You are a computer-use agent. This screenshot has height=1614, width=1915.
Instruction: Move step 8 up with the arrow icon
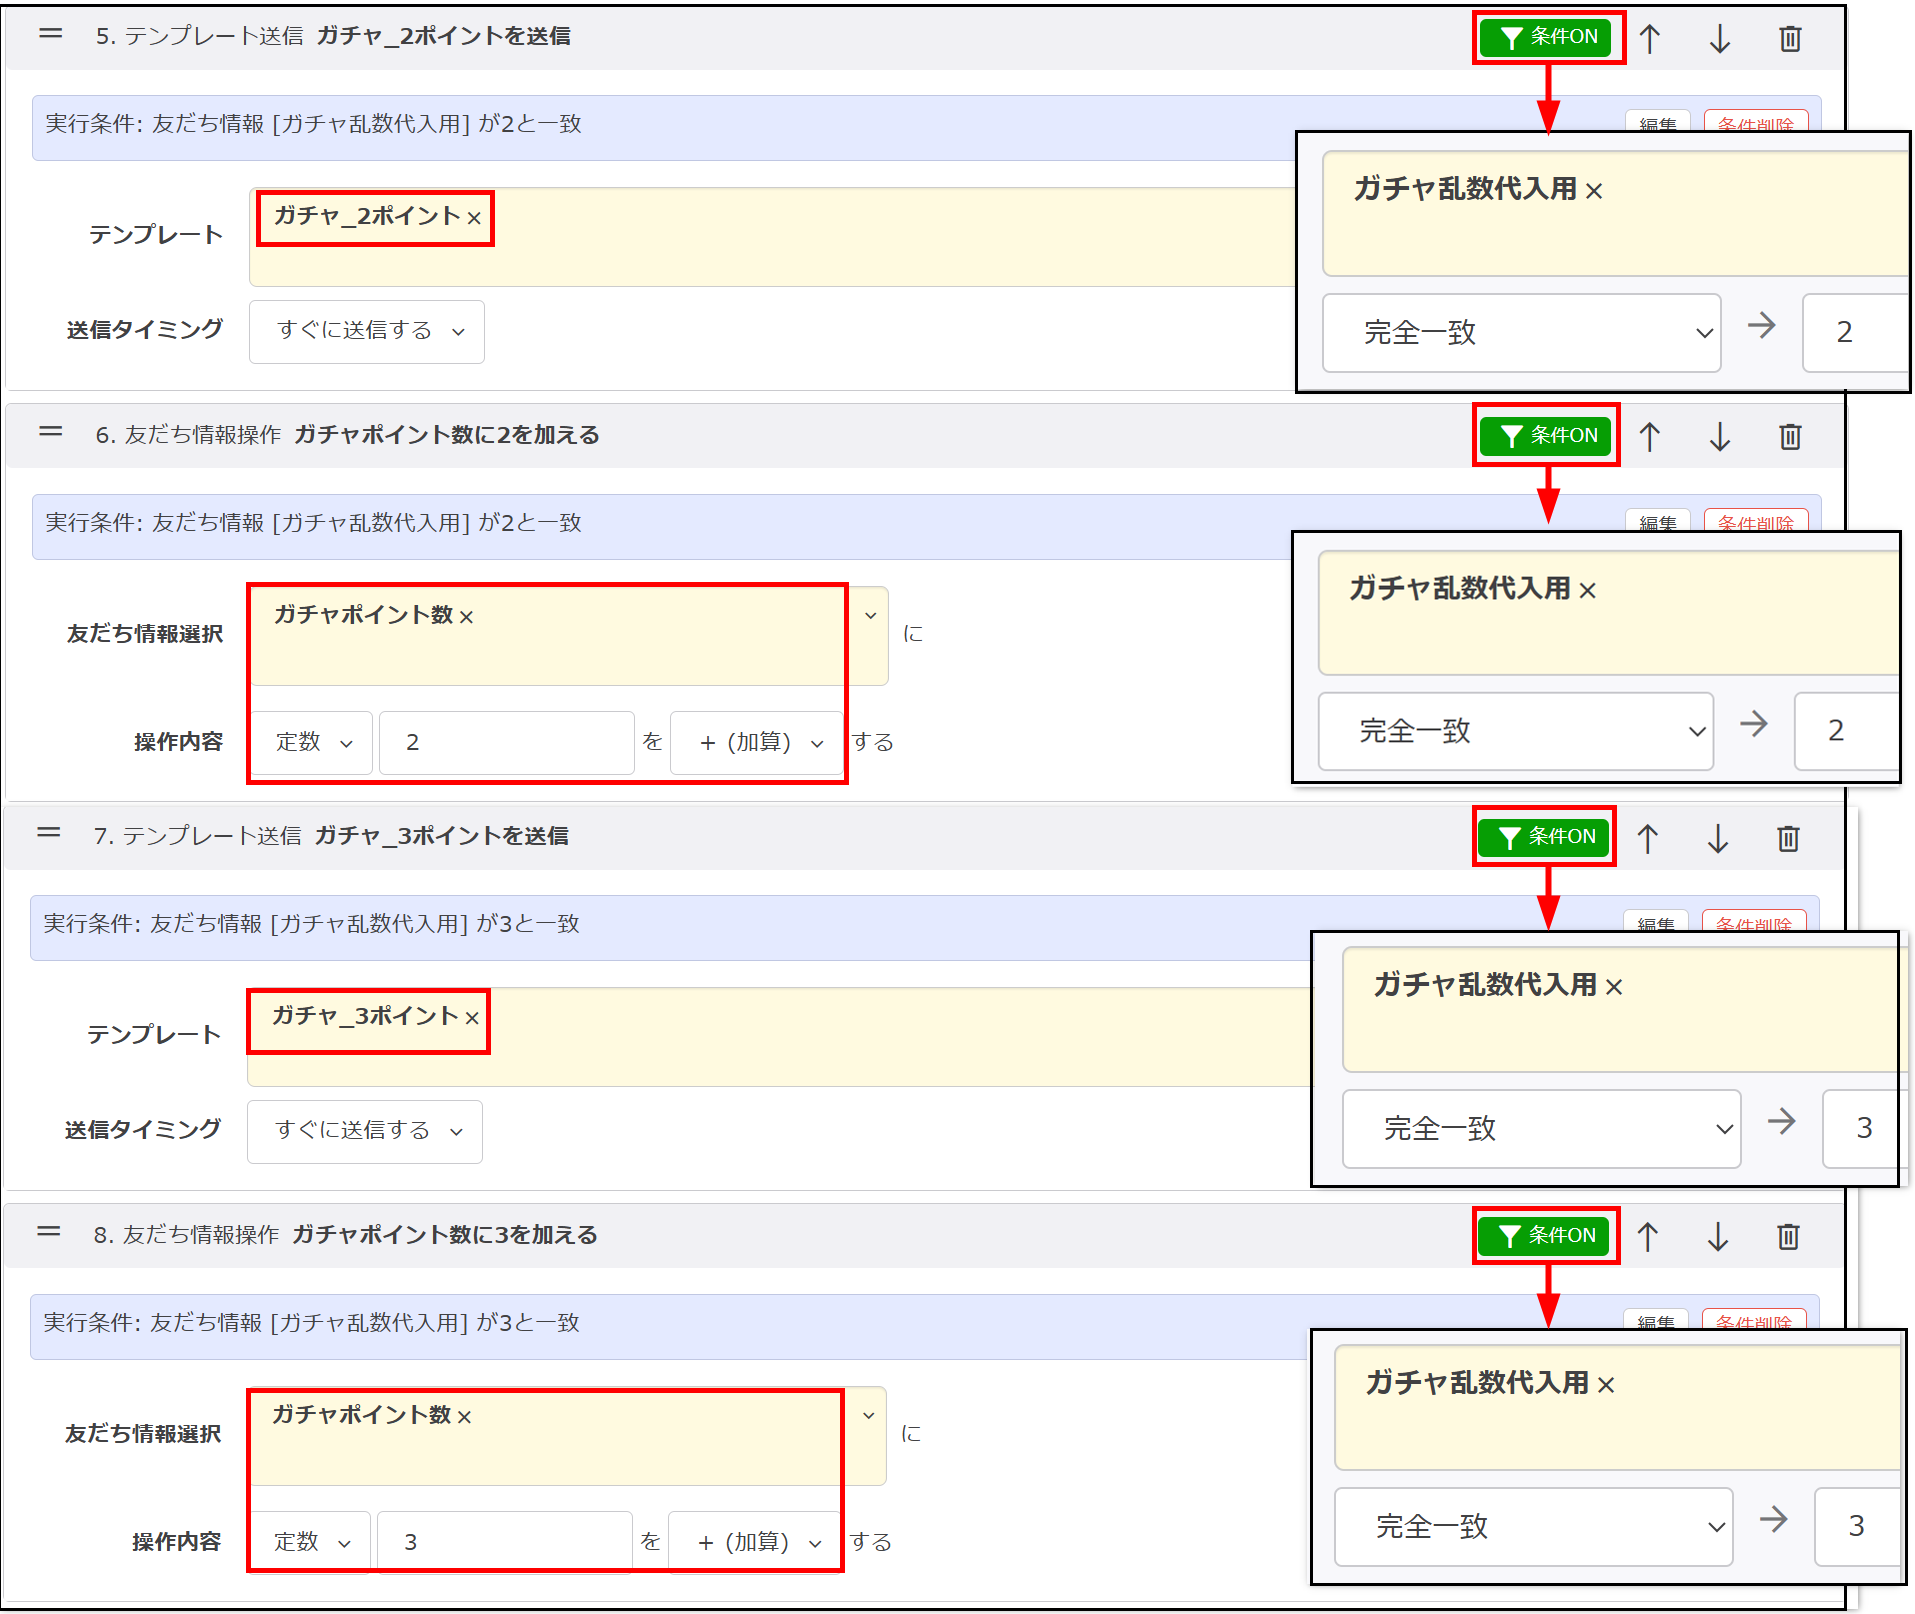pyautogui.click(x=1647, y=1236)
